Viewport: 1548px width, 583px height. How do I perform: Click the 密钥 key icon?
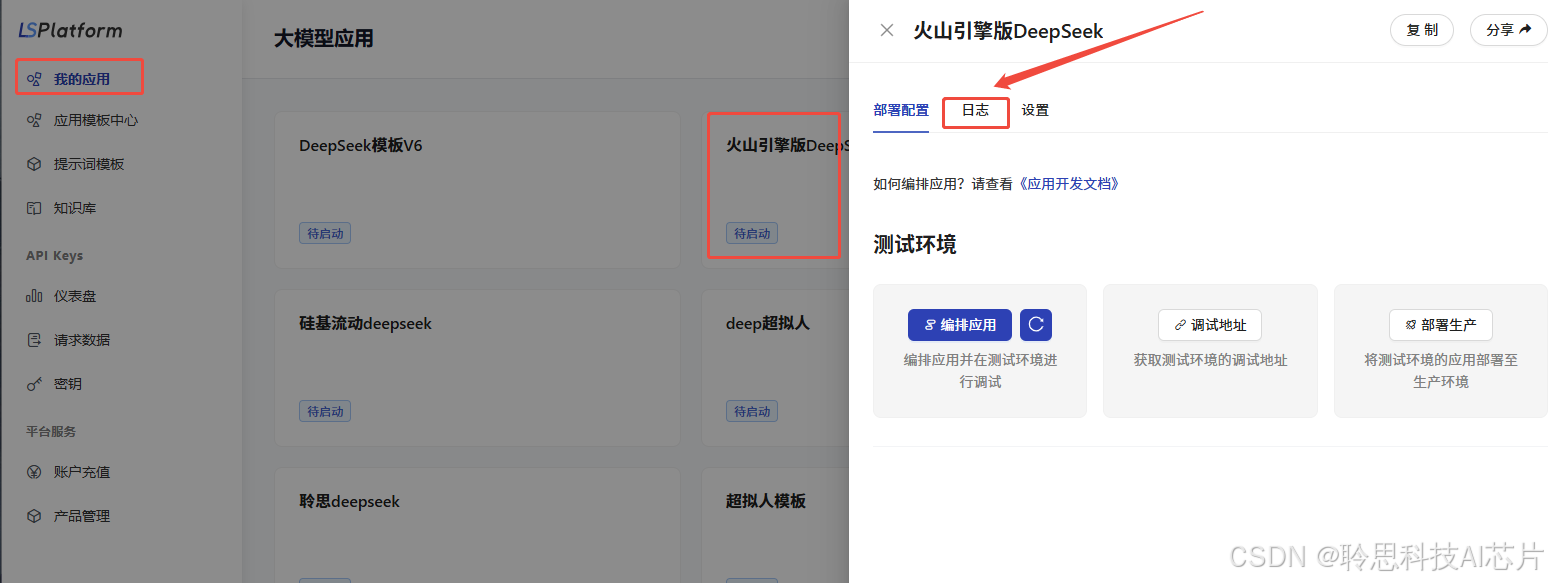point(34,384)
